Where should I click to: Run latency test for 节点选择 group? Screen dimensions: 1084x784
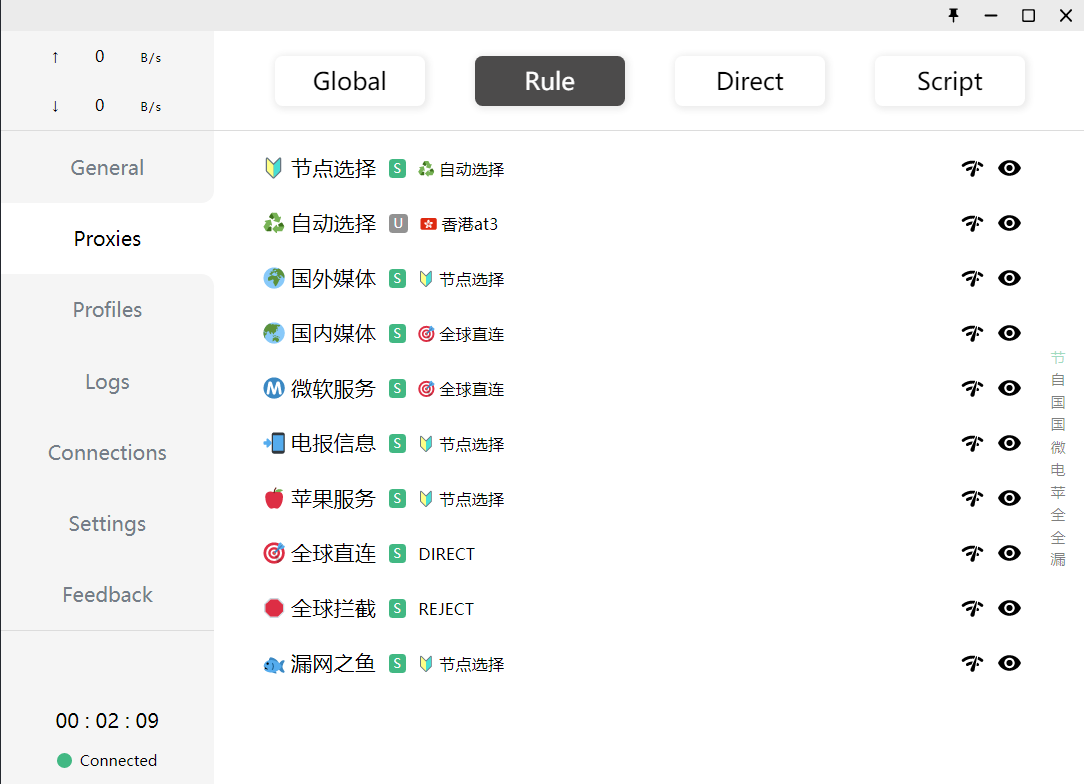tap(972, 168)
